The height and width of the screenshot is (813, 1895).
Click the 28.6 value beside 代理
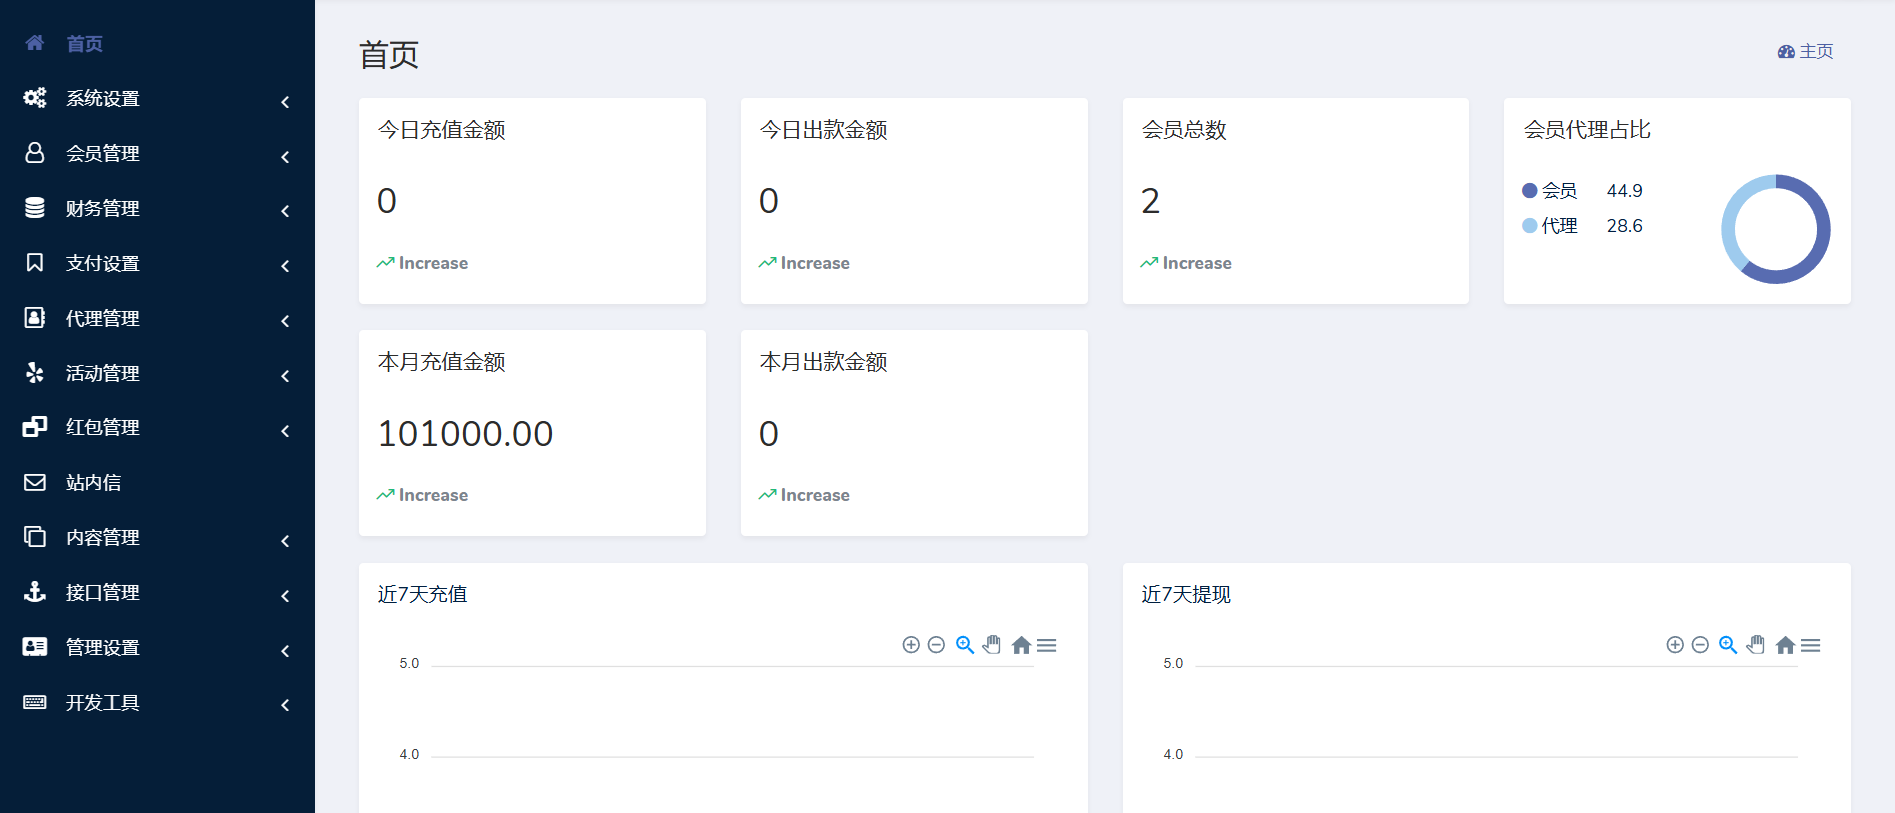[x=1625, y=225]
